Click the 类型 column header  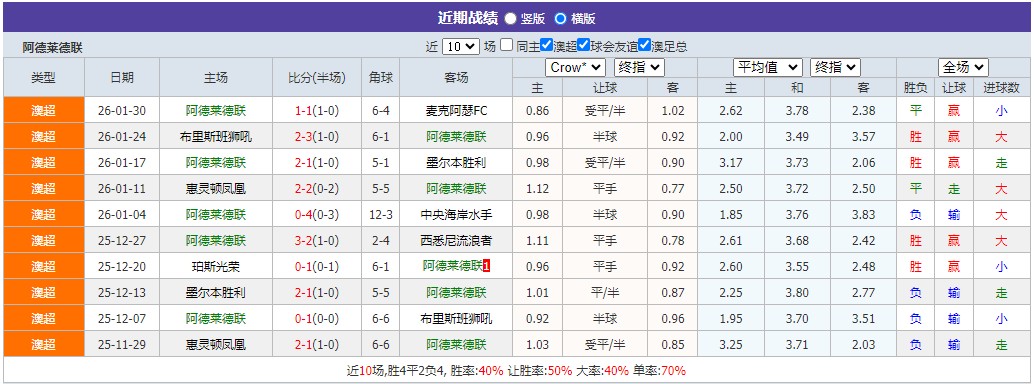coord(44,77)
